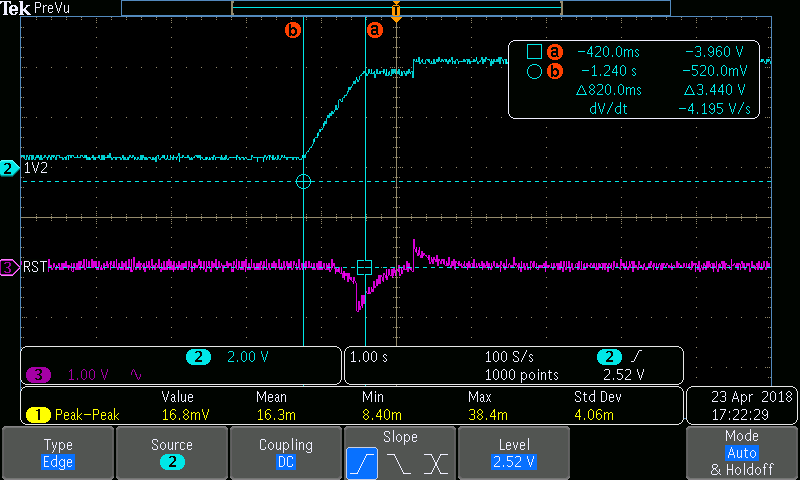Open the trigger Type Edge menu
This screenshot has height=480, width=800.
coord(58,453)
